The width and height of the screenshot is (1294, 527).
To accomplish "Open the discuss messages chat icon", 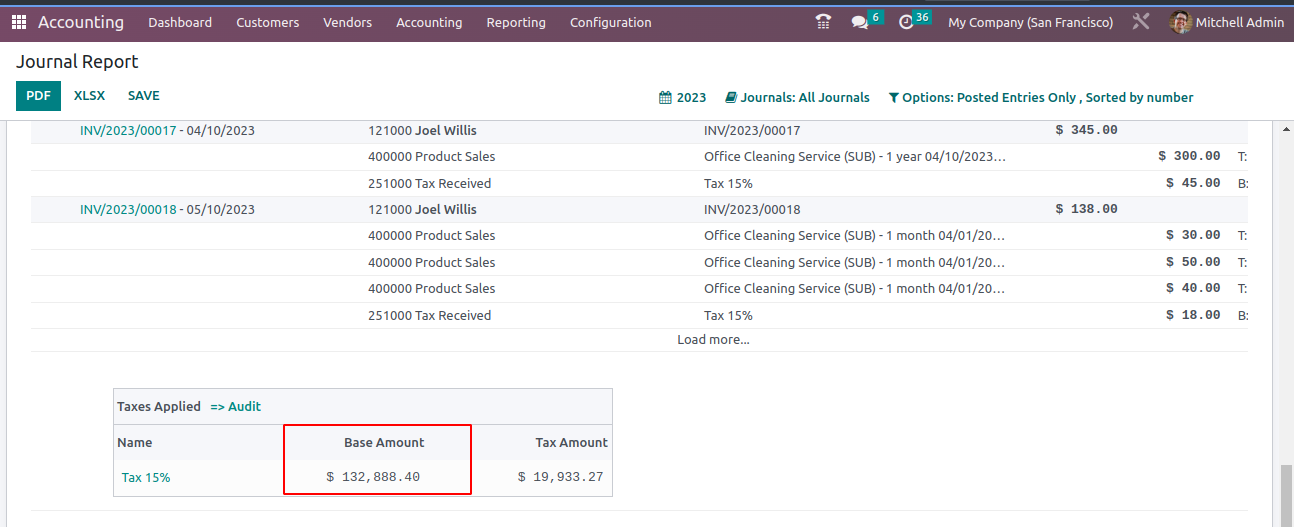I will point(859,22).
